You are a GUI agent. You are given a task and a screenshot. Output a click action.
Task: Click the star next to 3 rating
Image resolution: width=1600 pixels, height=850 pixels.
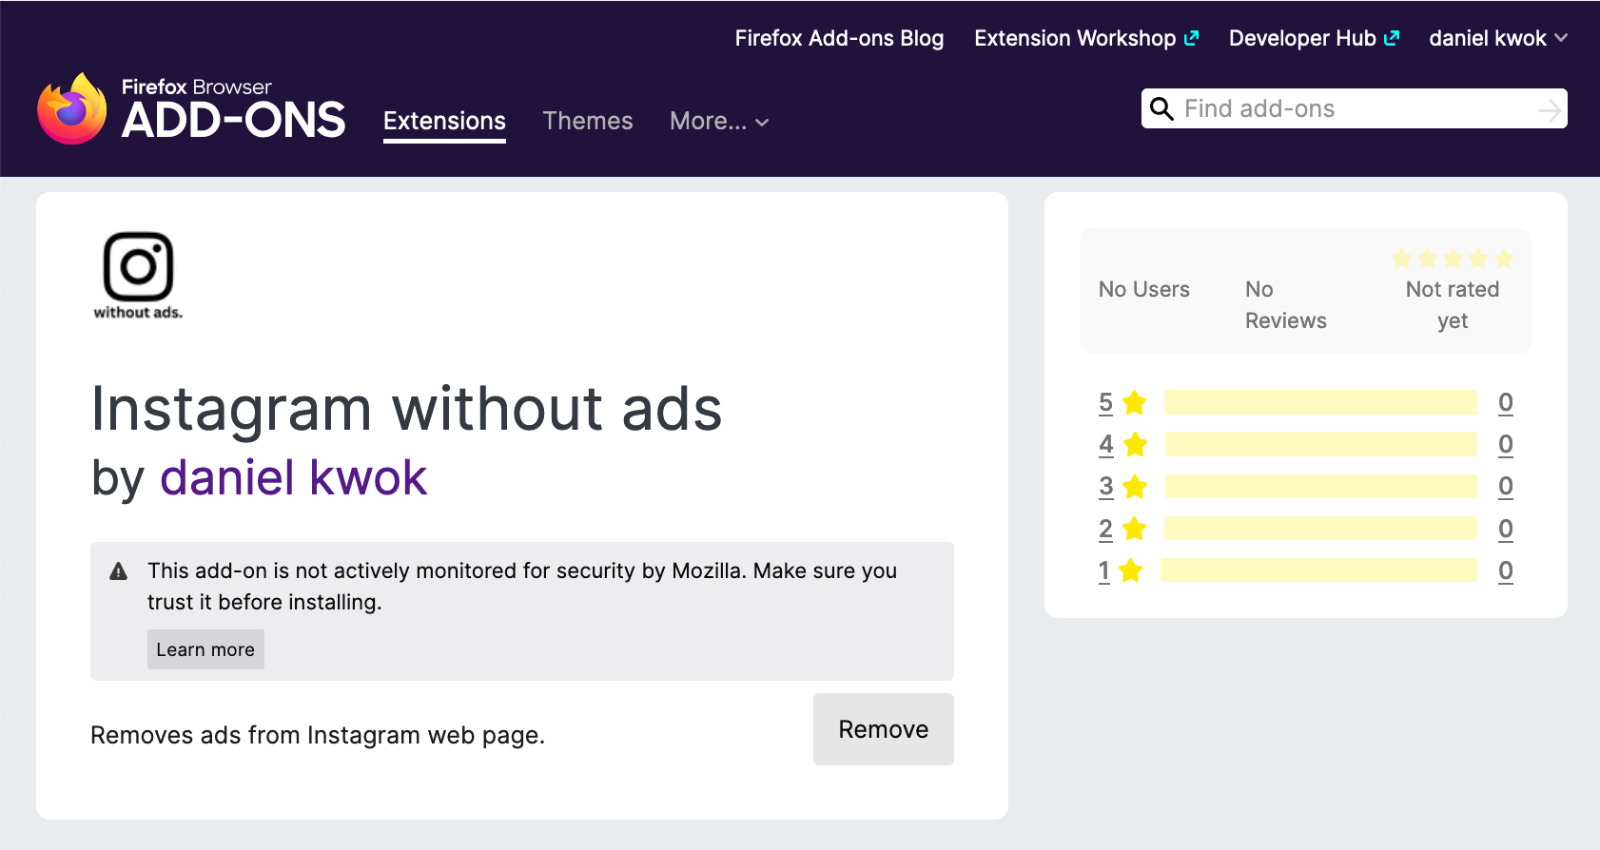click(x=1134, y=486)
